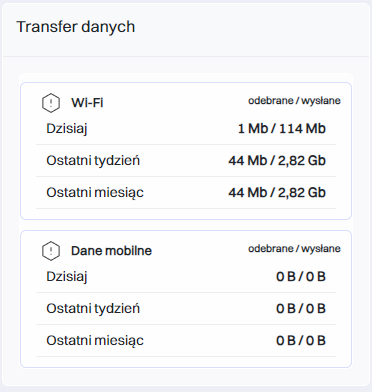
Task: Click the Wi-Fi warning hexagon icon
Action: tap(51, 103)
